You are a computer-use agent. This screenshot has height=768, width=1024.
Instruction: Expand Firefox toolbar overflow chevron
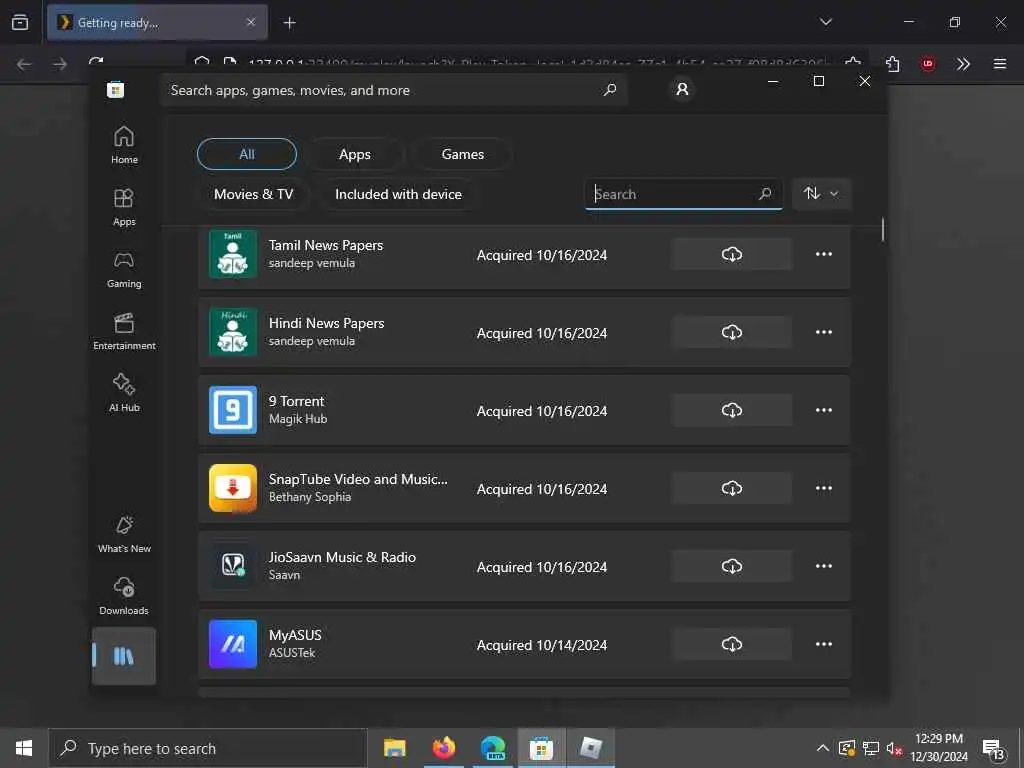(x=963, y=64)
